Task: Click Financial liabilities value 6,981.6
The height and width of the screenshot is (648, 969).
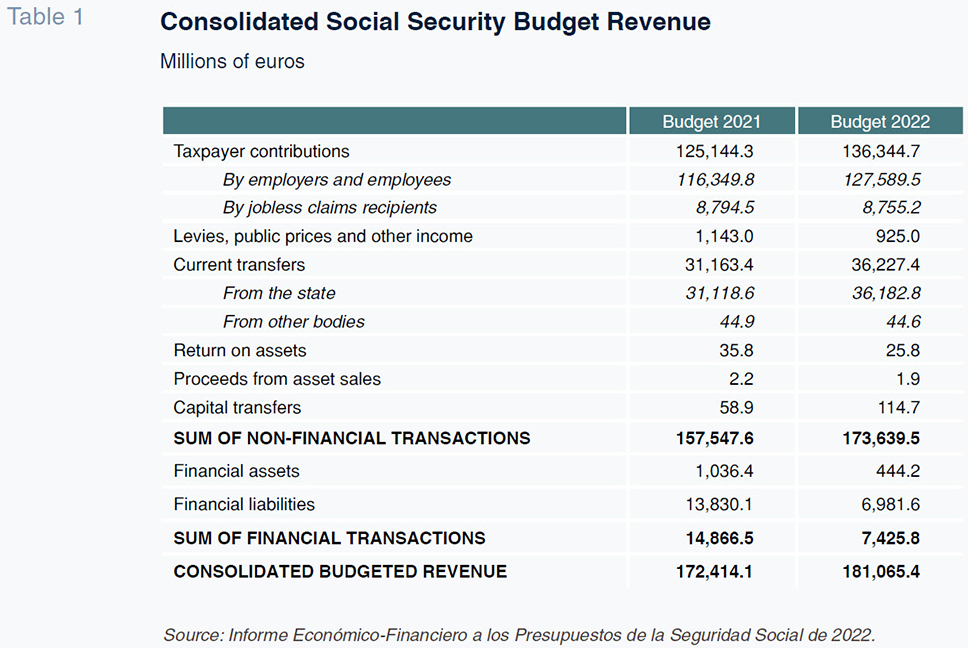Action: 891,505
